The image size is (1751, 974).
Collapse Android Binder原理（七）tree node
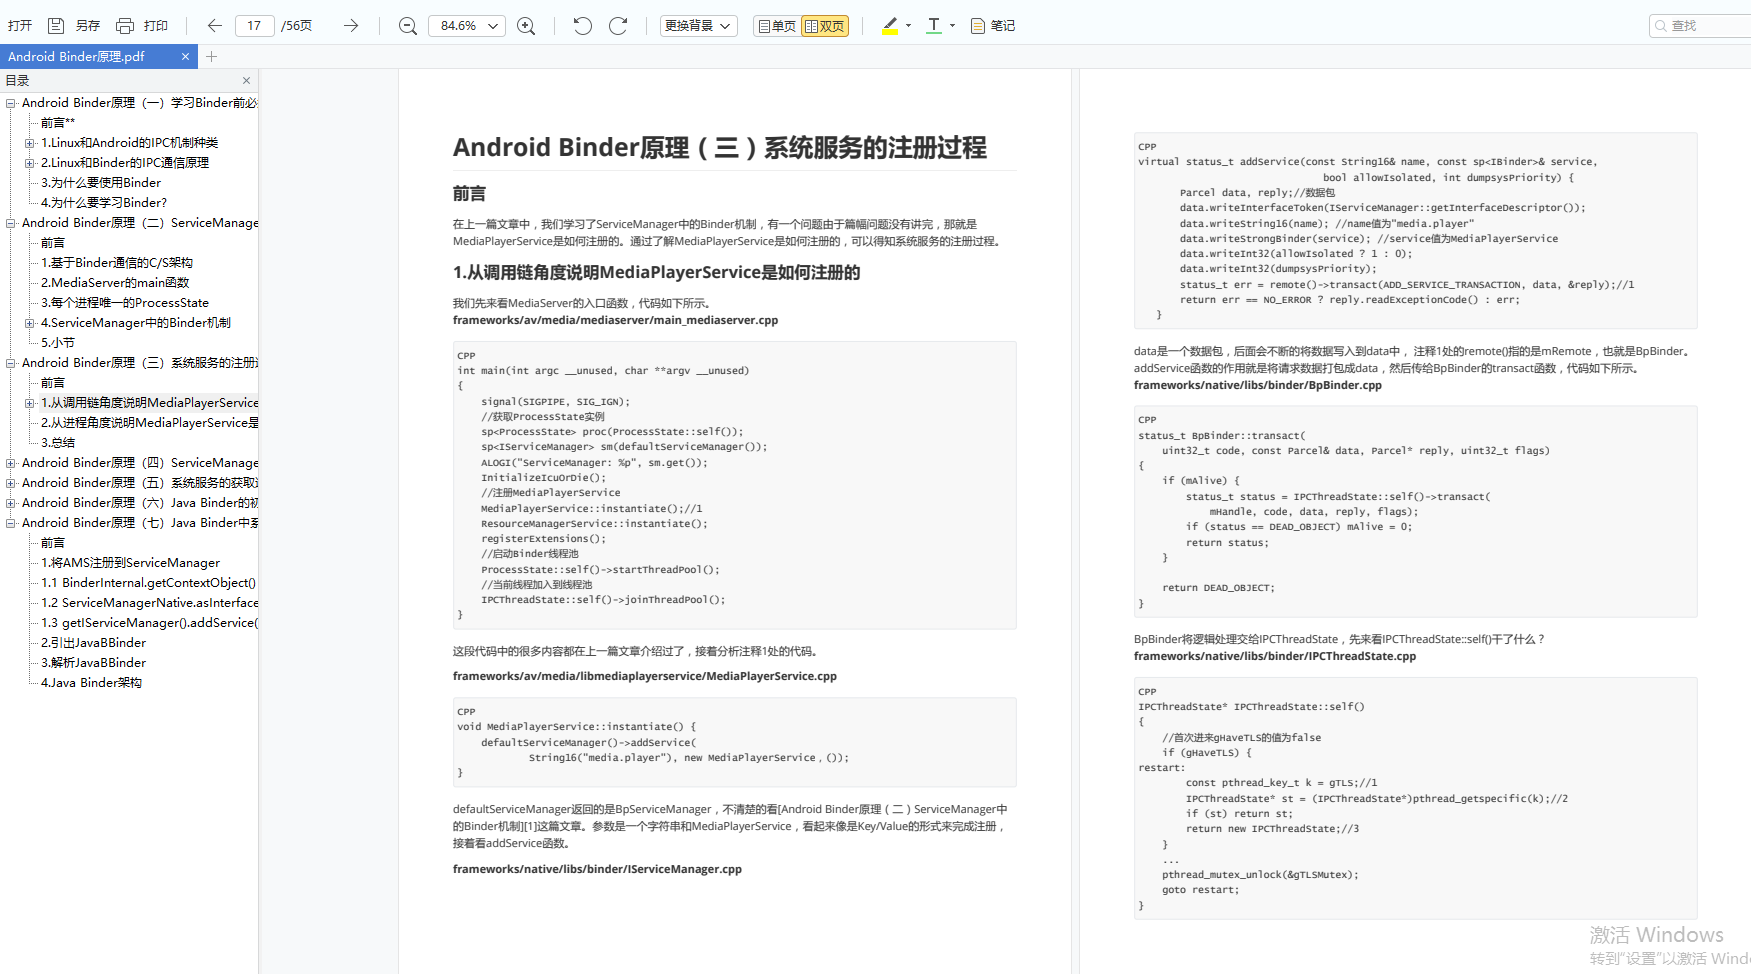point(10,523)
